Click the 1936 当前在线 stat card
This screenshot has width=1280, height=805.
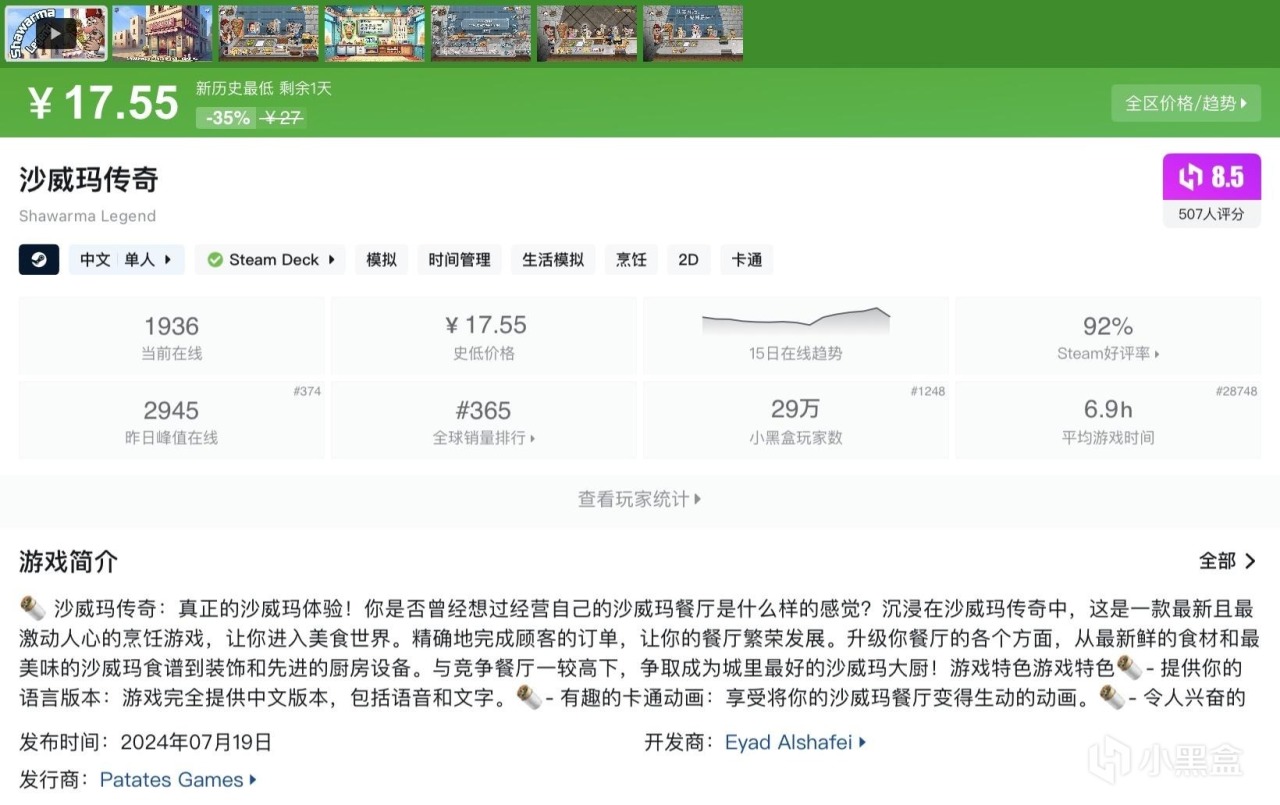pyautogui.click(x=172, y=336)
